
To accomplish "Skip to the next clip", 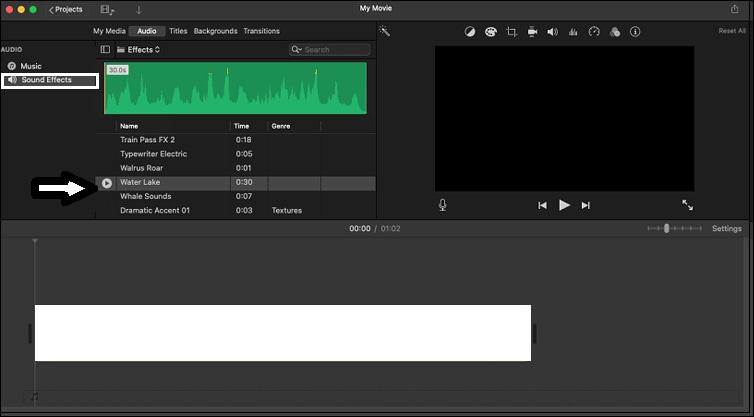I will click(x=585, y=205).
